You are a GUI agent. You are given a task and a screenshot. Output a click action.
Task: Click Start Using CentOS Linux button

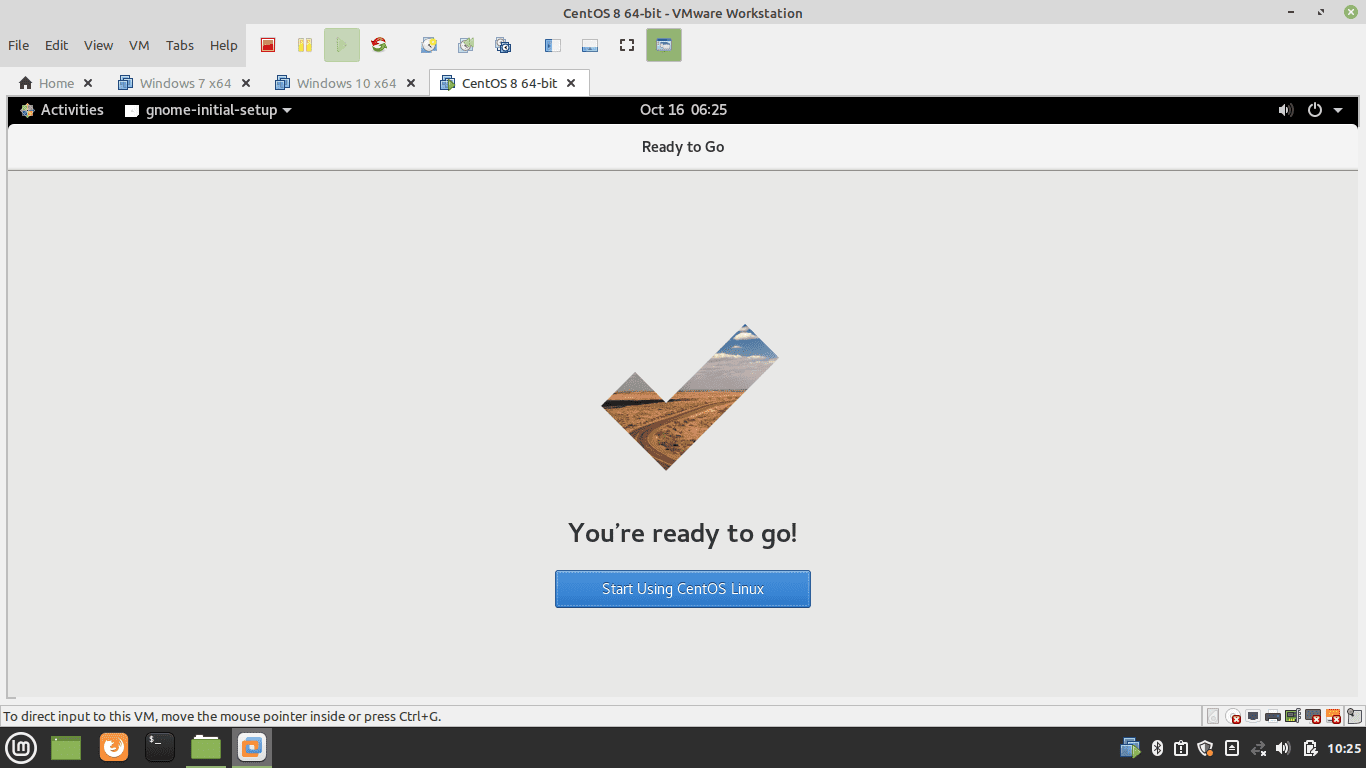[683, 589]
